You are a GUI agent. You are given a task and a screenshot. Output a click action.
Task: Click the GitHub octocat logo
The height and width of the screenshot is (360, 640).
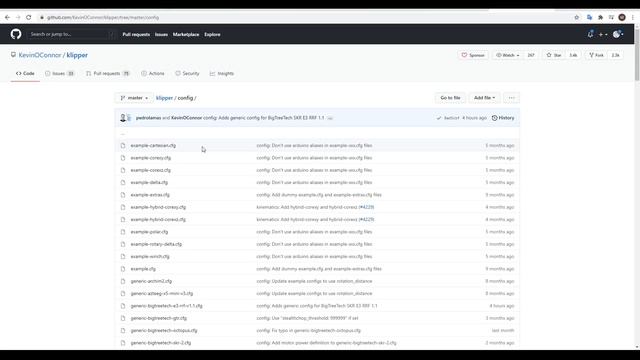(x=16, y=34)
